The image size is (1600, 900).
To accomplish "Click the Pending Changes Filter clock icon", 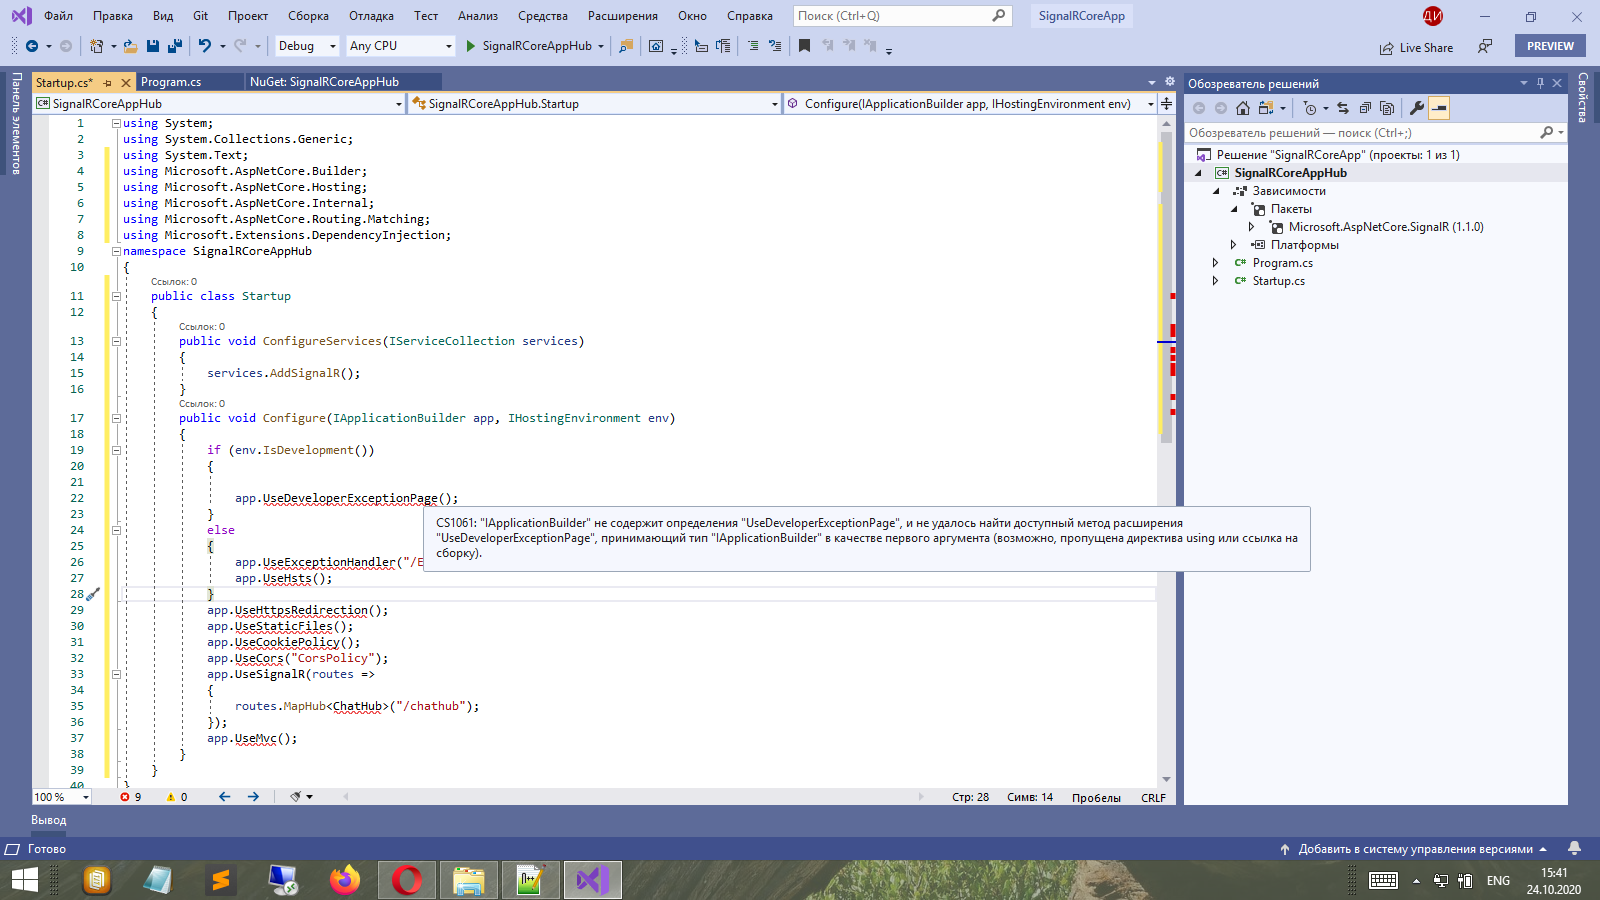I will (x=1310, y=108).
